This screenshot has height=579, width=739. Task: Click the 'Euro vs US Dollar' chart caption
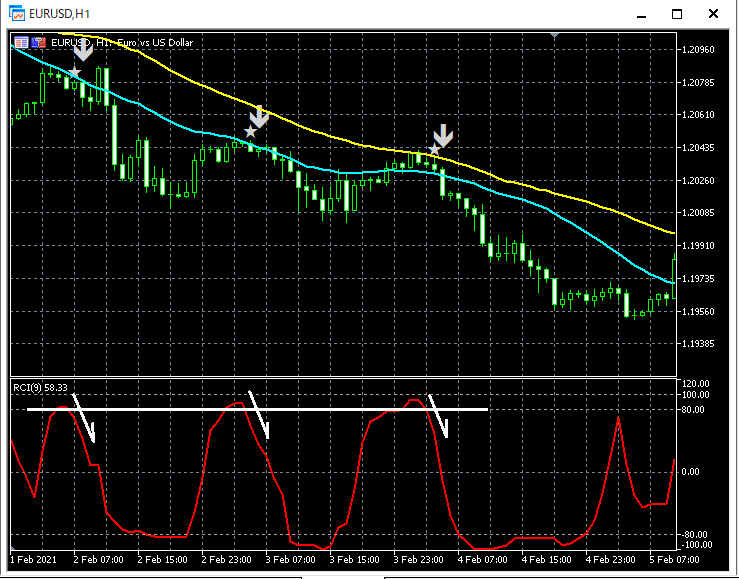click(155, 42)
